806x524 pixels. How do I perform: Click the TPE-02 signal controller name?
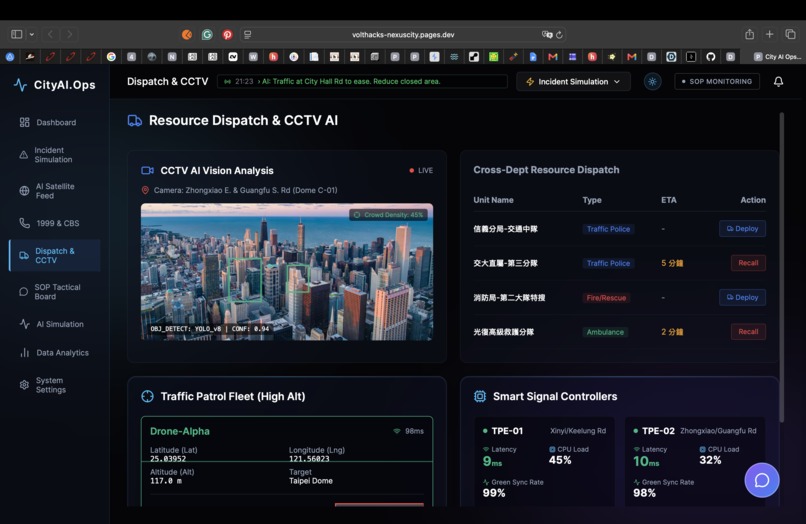click(658, 431)
